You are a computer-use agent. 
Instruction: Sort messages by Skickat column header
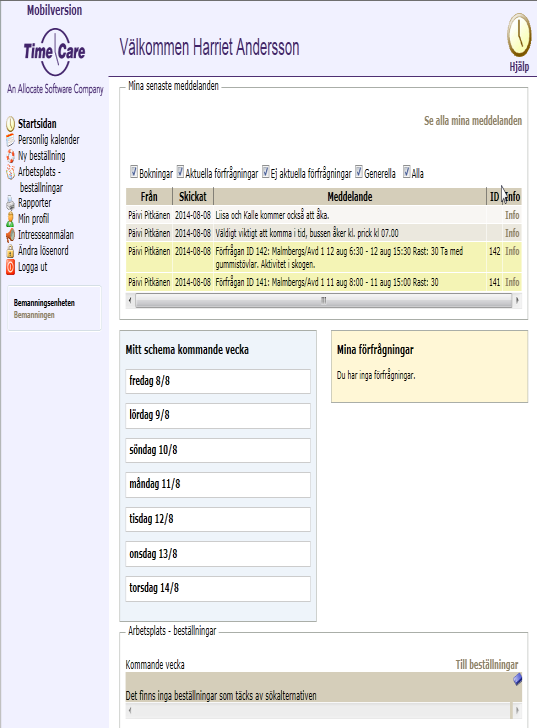[x=193, y=197]
